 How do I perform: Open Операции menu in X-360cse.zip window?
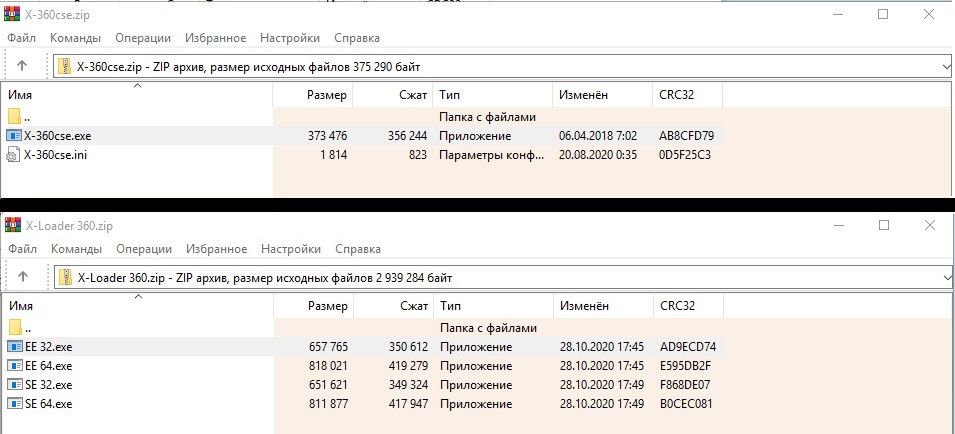(143, 38)
